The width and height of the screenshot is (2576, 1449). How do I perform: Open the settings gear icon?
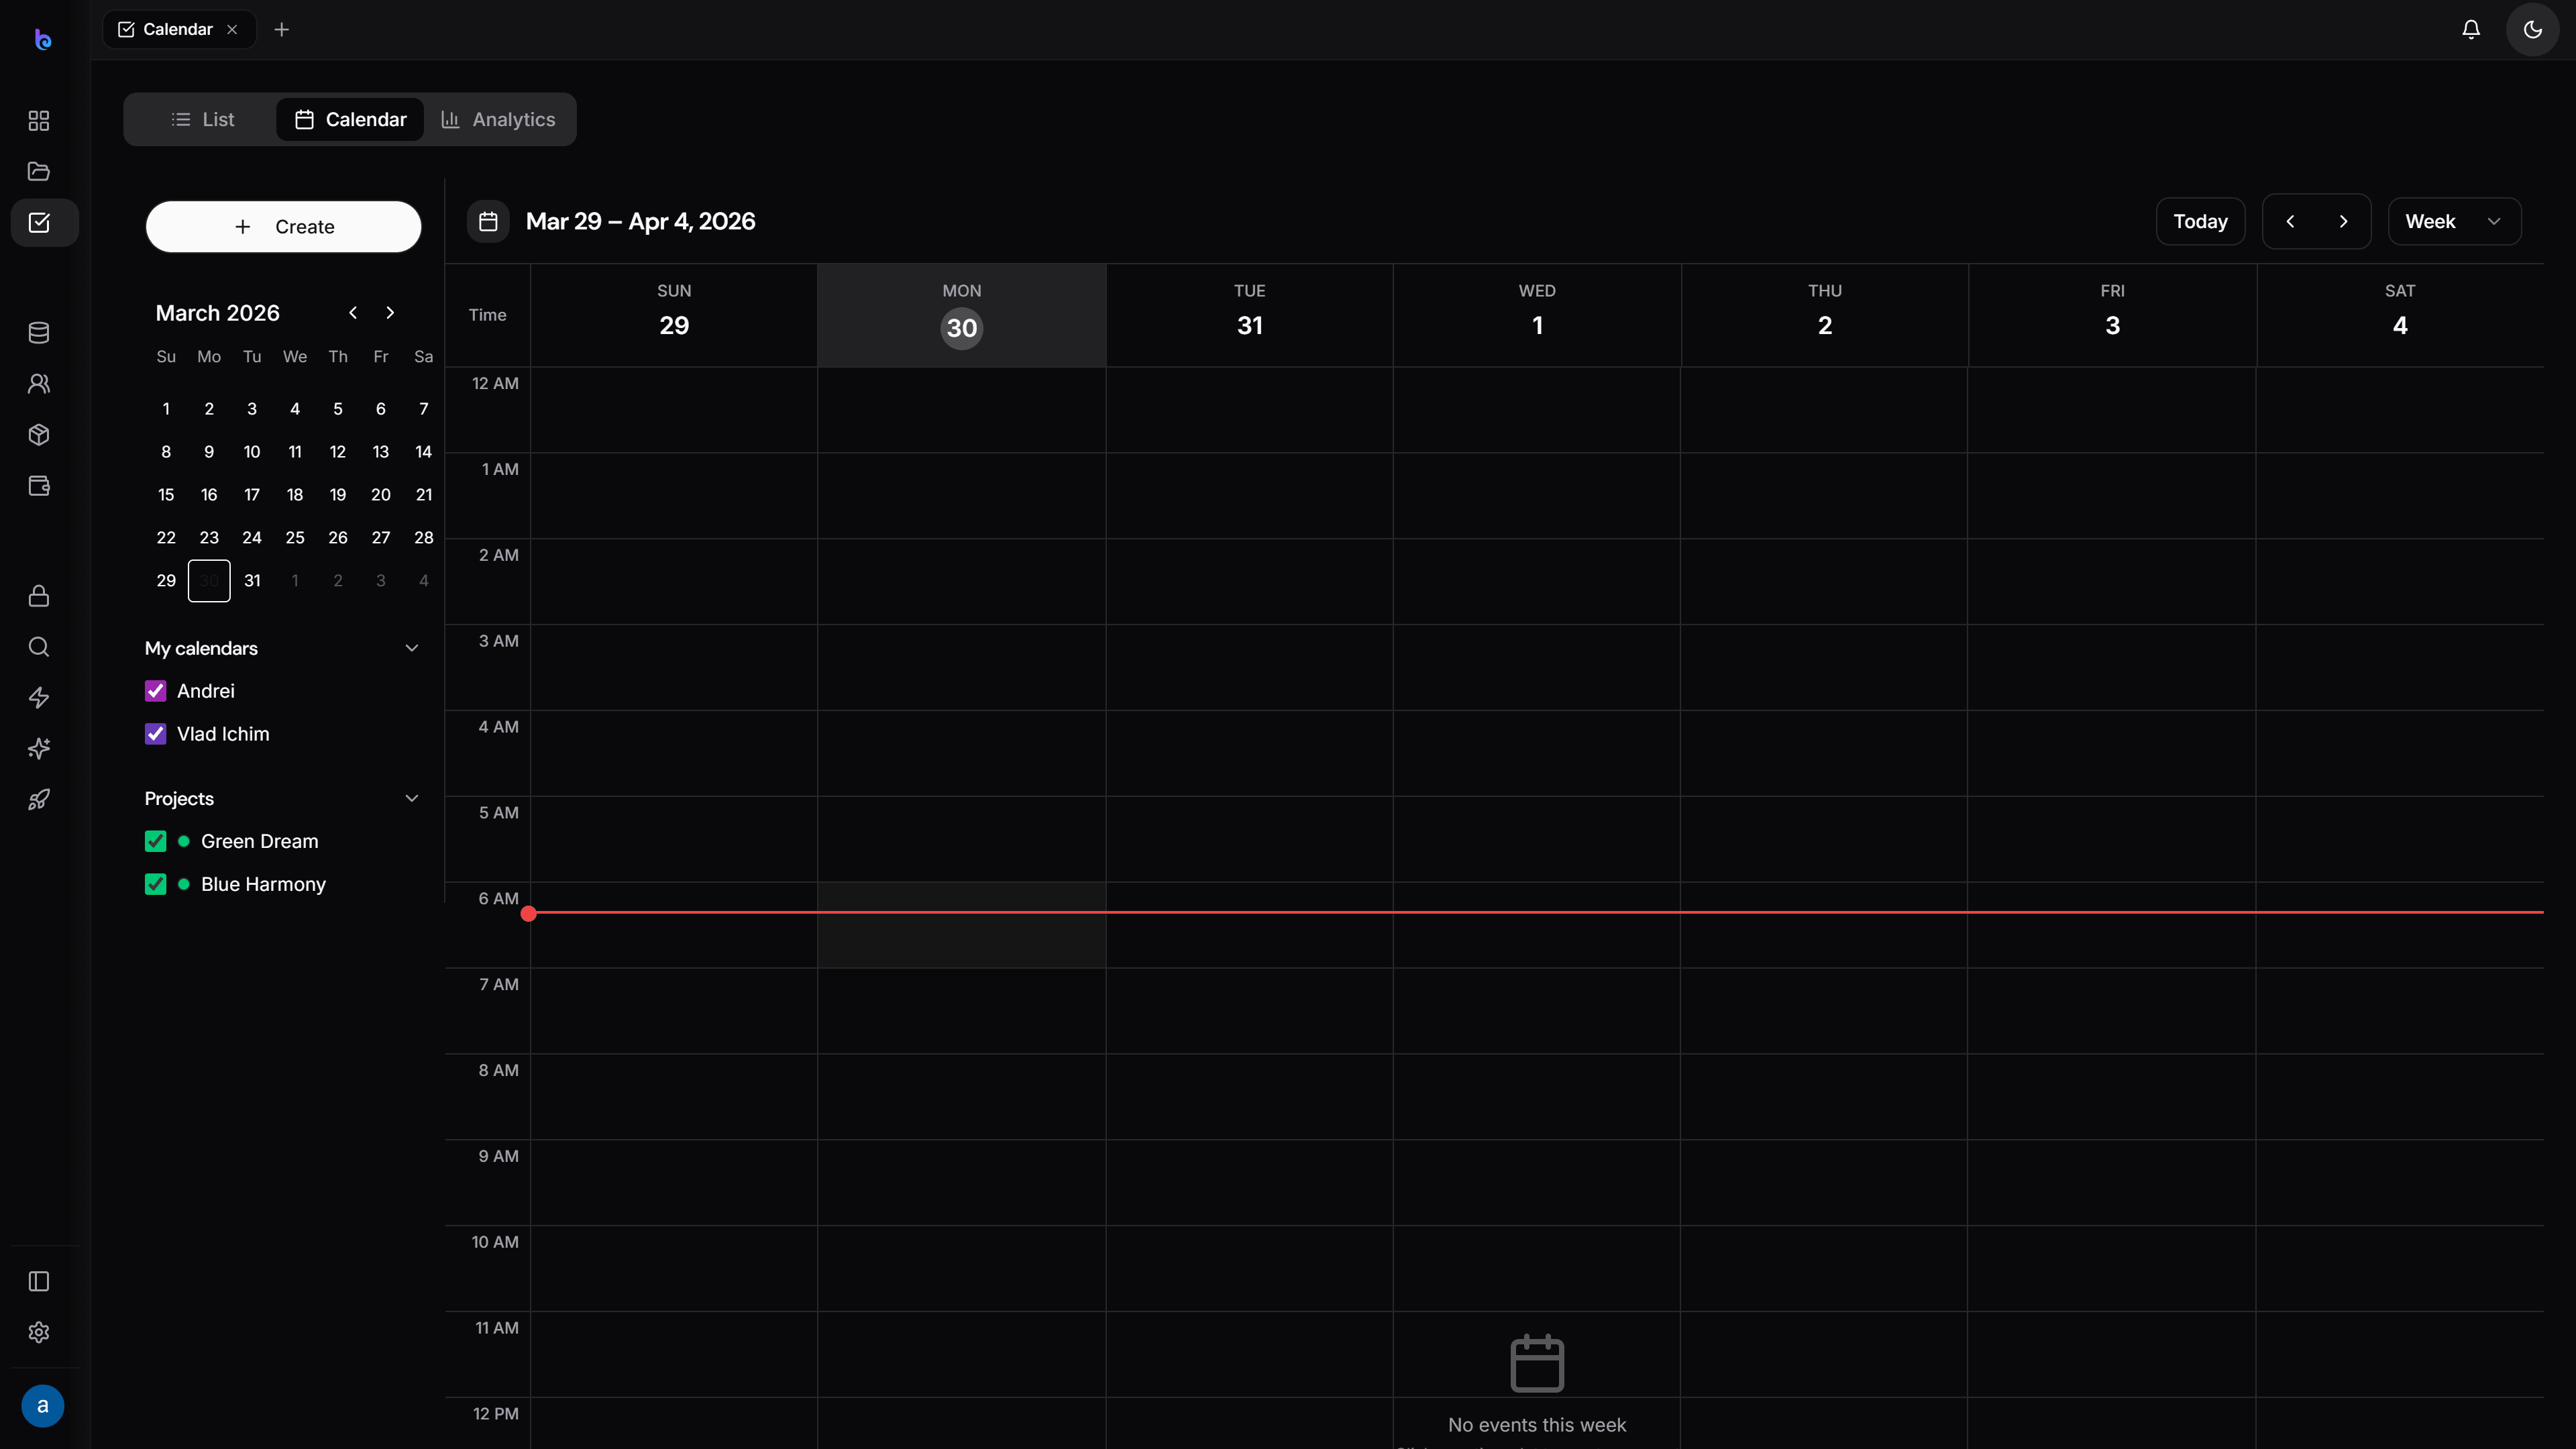pyautogui.click(x=39, y=1332)
